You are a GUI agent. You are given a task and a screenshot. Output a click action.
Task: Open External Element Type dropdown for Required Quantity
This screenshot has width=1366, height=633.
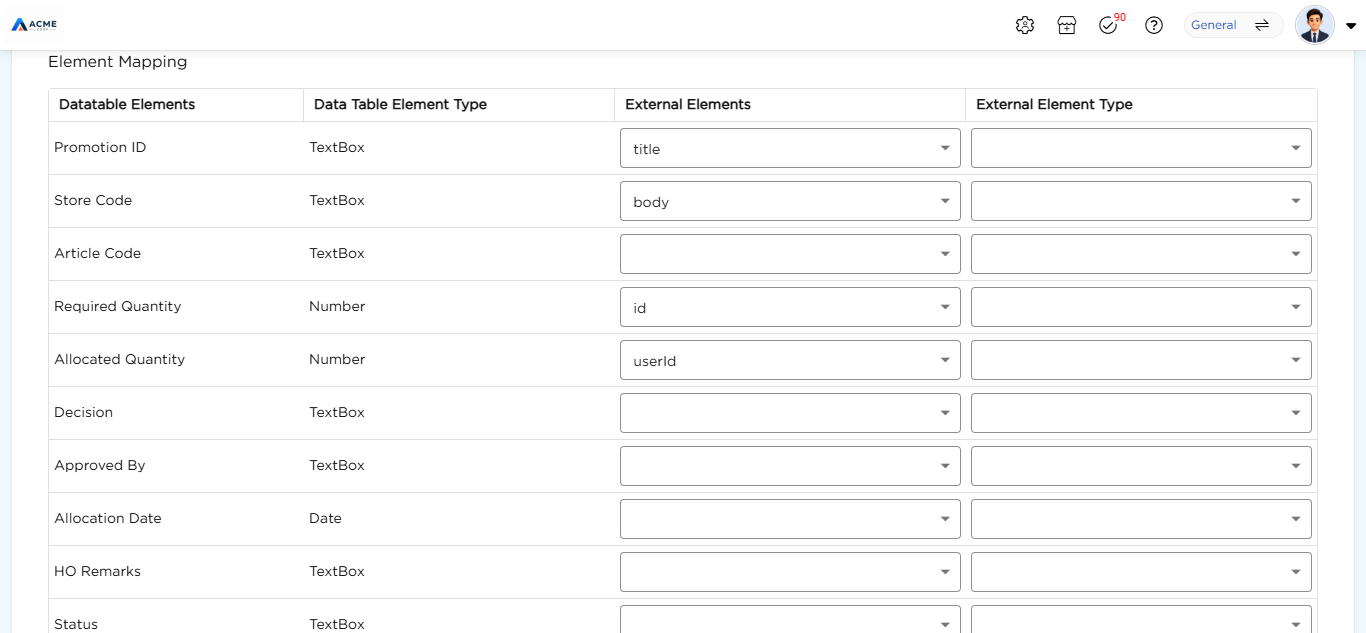coord(1141,307)
